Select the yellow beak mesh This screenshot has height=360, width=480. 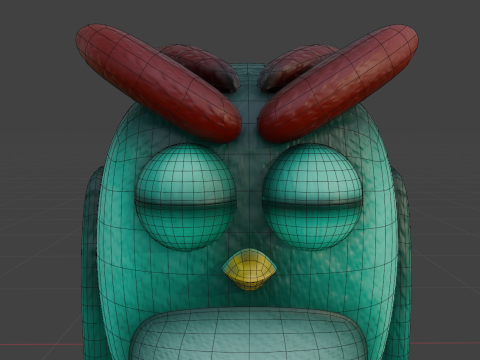coord(250,270)
